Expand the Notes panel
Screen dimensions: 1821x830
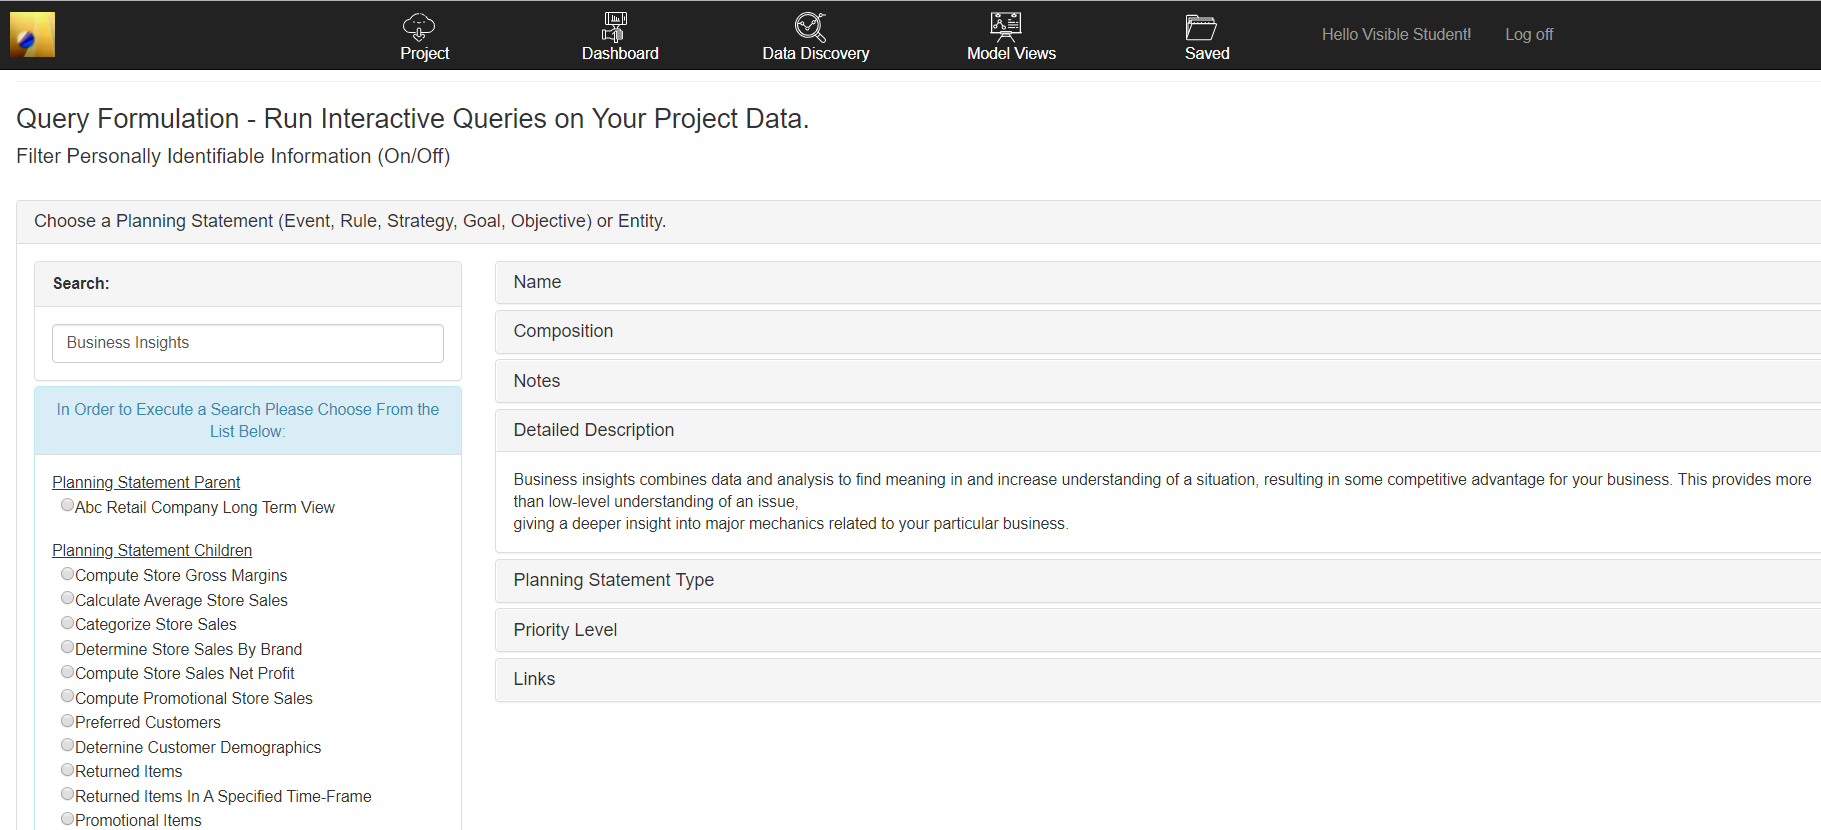[1158, 382]
